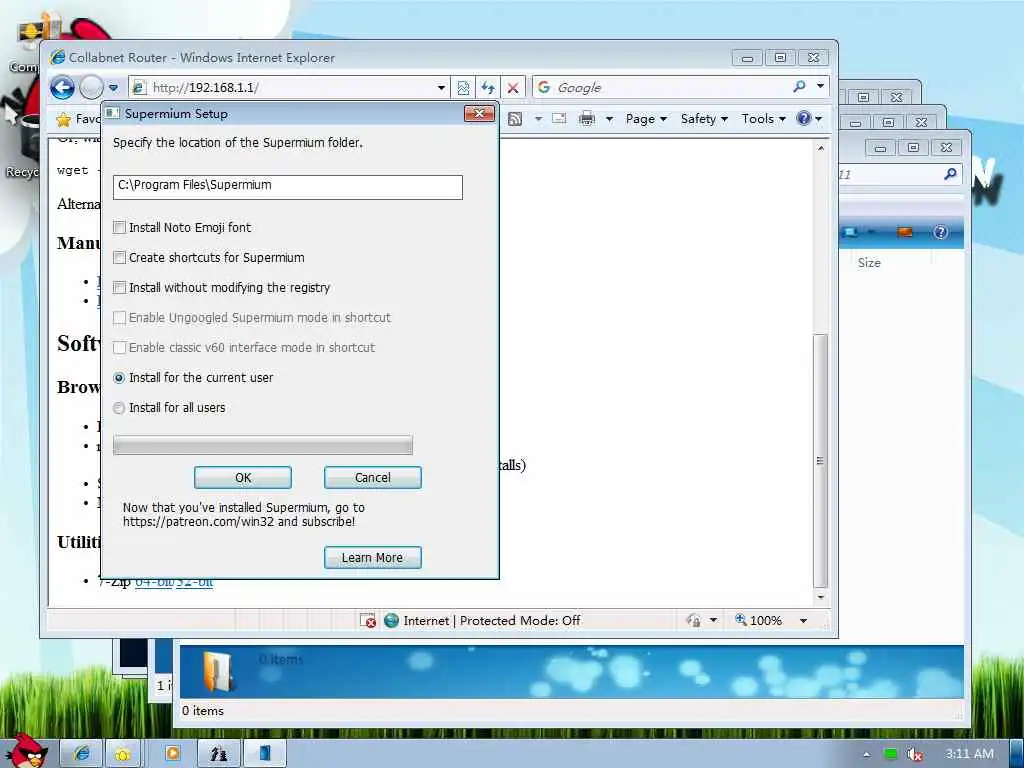The height and width of the screenshot is (768, 1024).
Task: Show hidden icons arrow in system tray
Action: tap(867, 754)
